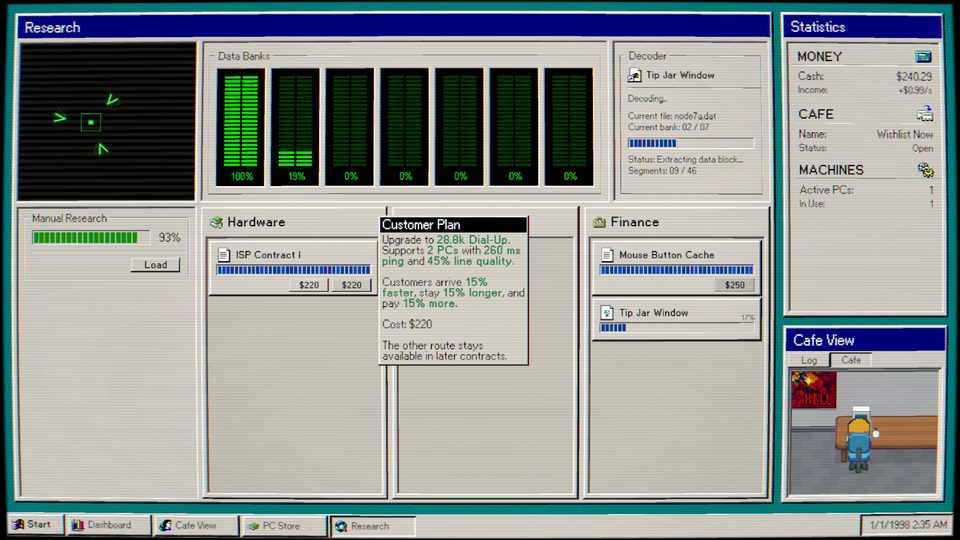The width and height of the screenshot is (960, 540).
Task: Click the Mouse Button Cache progress bar
Action: point(677,270)
